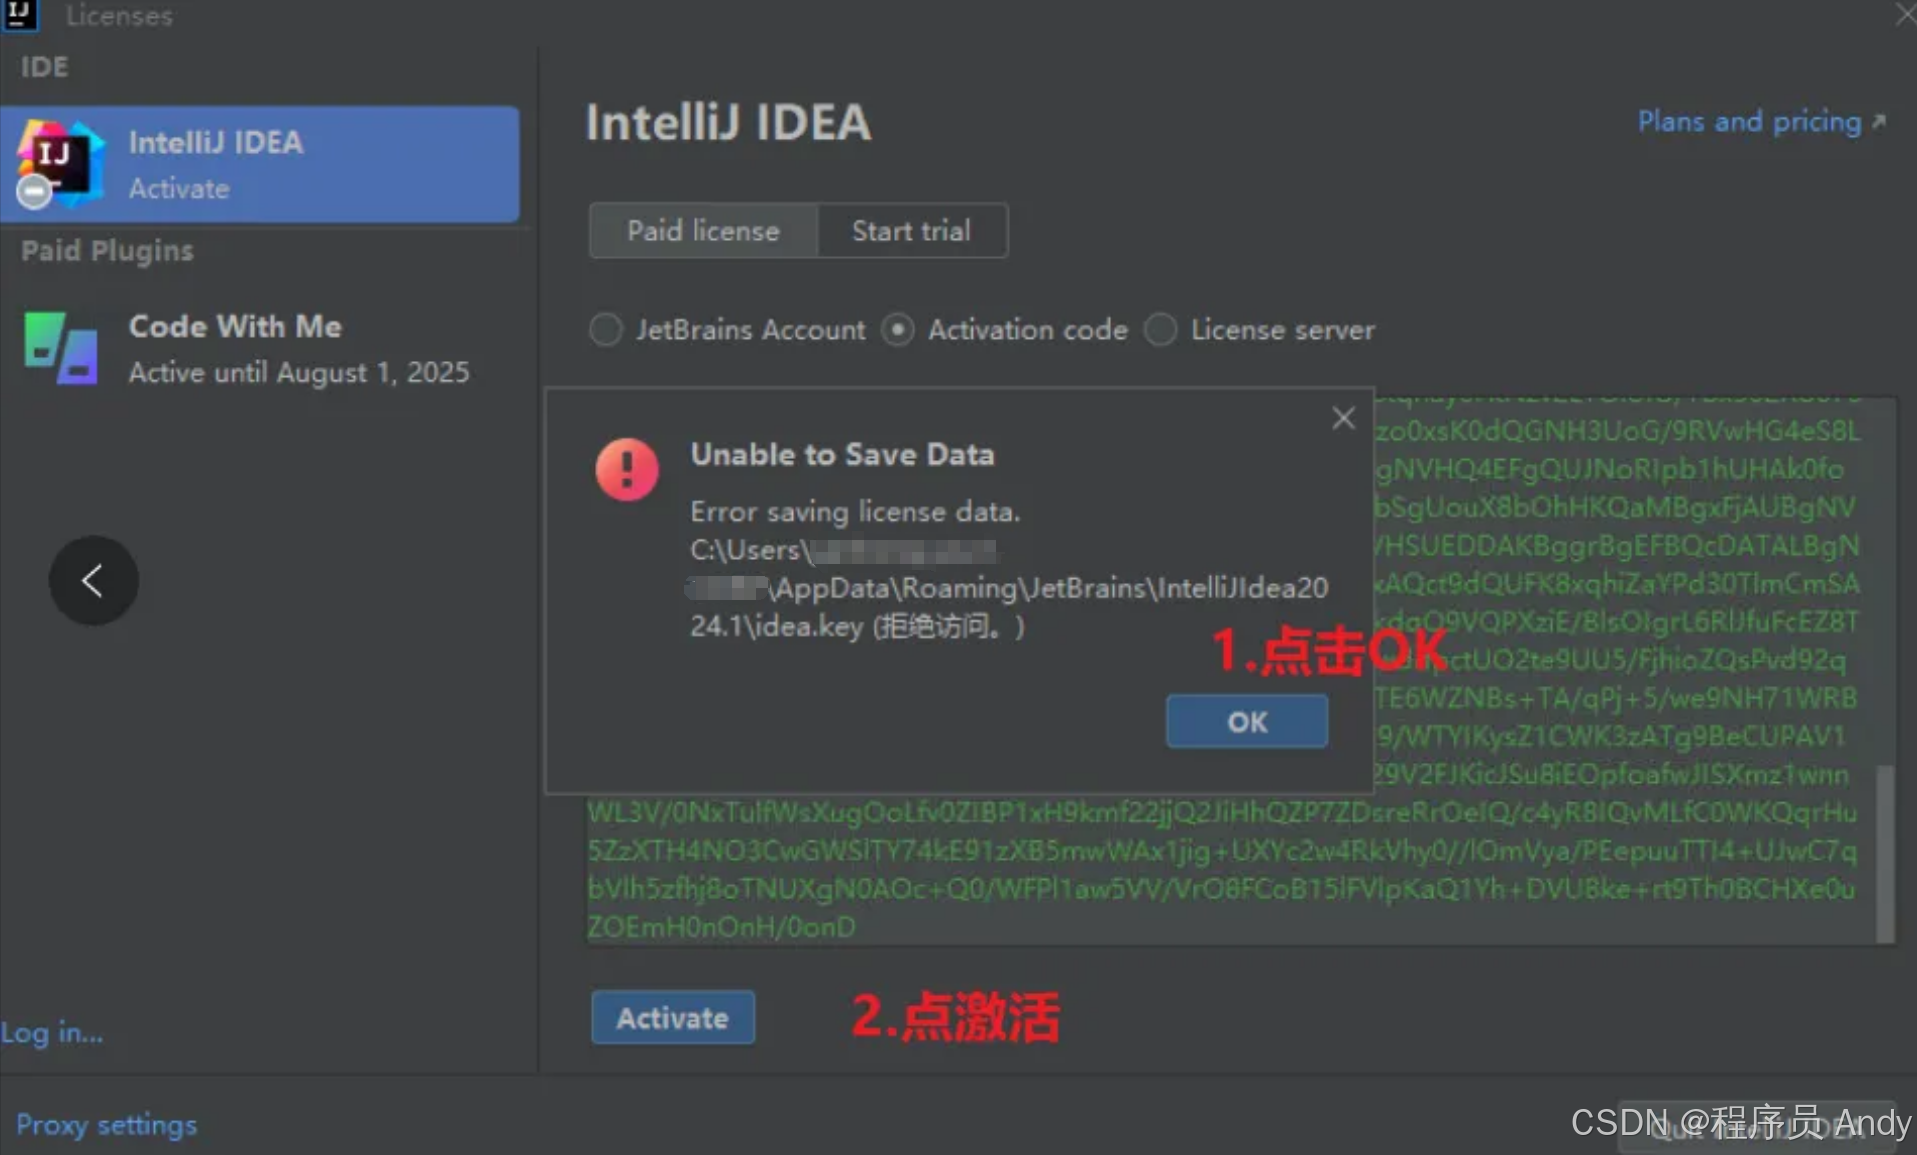The height and width of the screenshot is (1155, 1917).
Task: Click the Activate button
Action: click(672, 1018)
